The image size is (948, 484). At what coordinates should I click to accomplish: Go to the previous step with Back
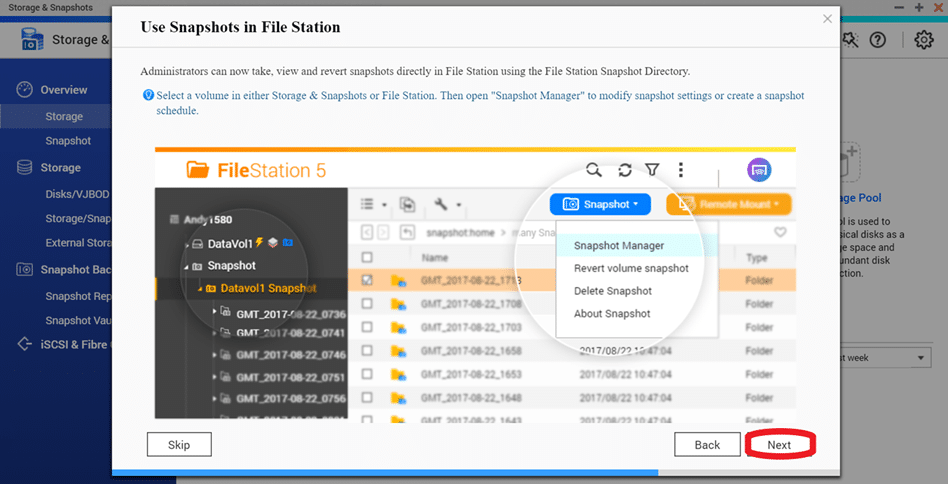click(707, 445)
